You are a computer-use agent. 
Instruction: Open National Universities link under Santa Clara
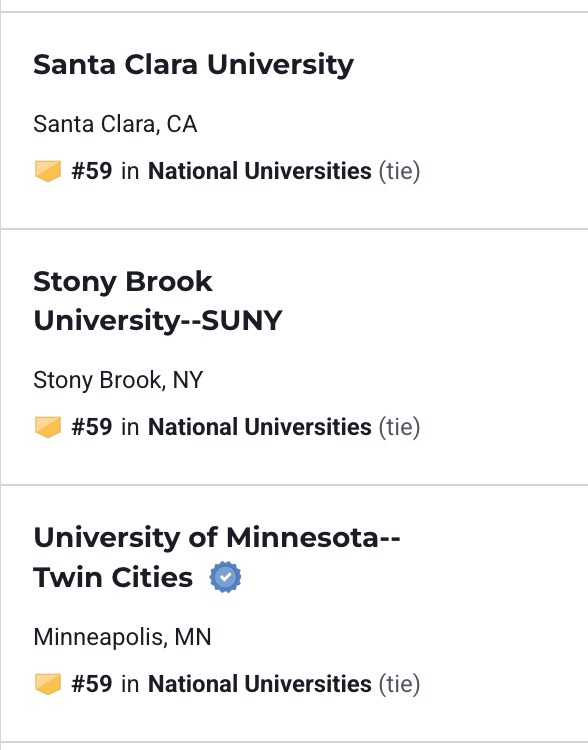pos(260,171)
